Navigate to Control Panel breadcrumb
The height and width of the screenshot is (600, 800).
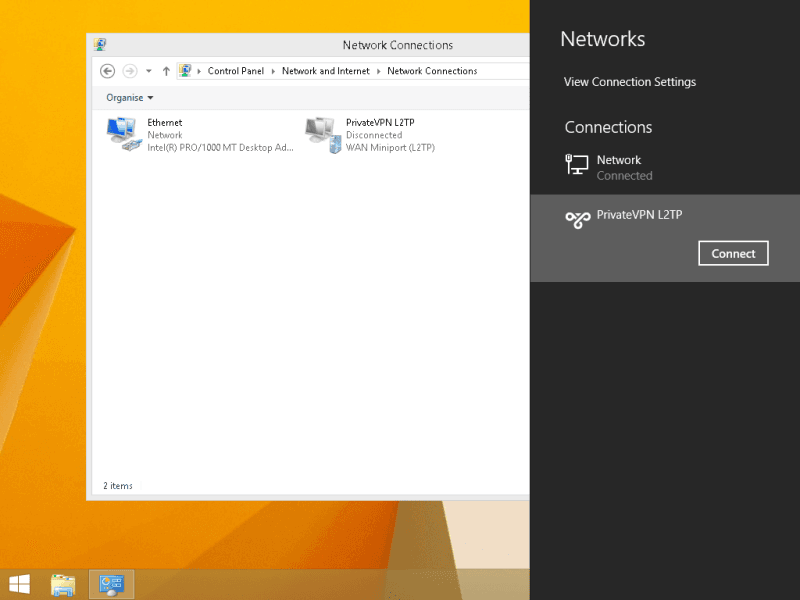click(236, 71)
